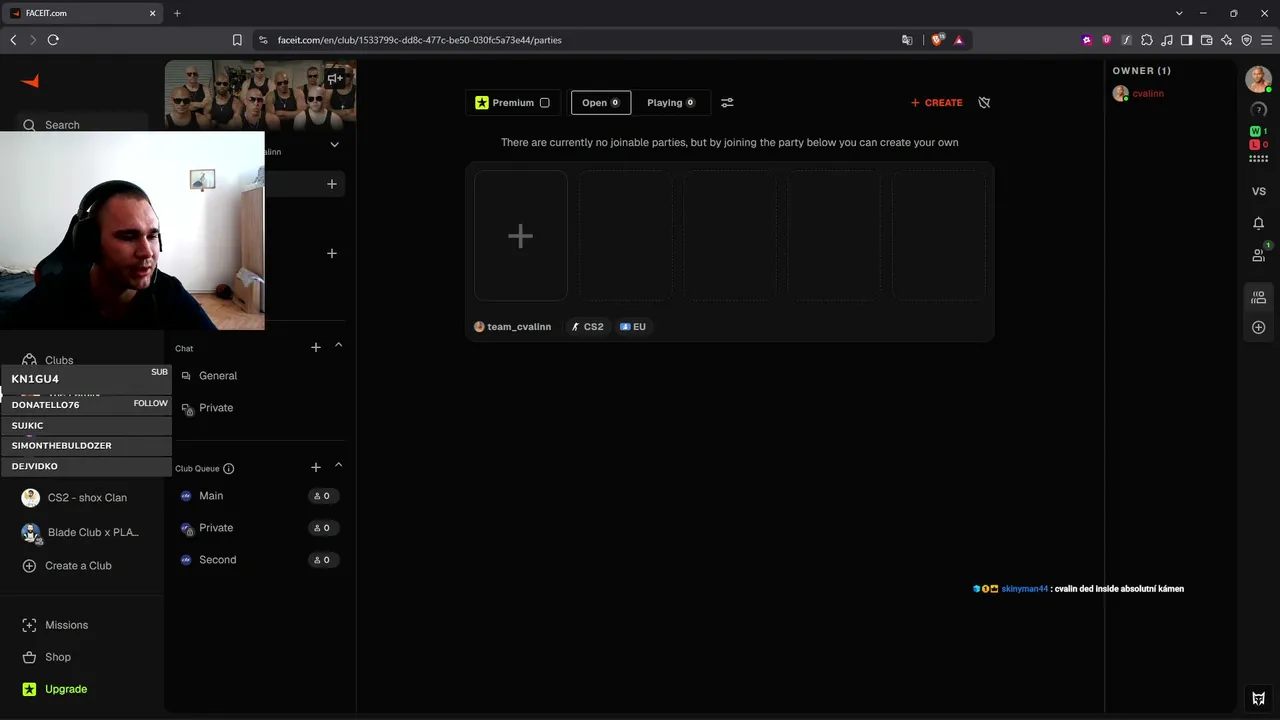Open Missions in the left sidebar
Viewport: 1280px width, 720px height.
[x=56, y=625]
